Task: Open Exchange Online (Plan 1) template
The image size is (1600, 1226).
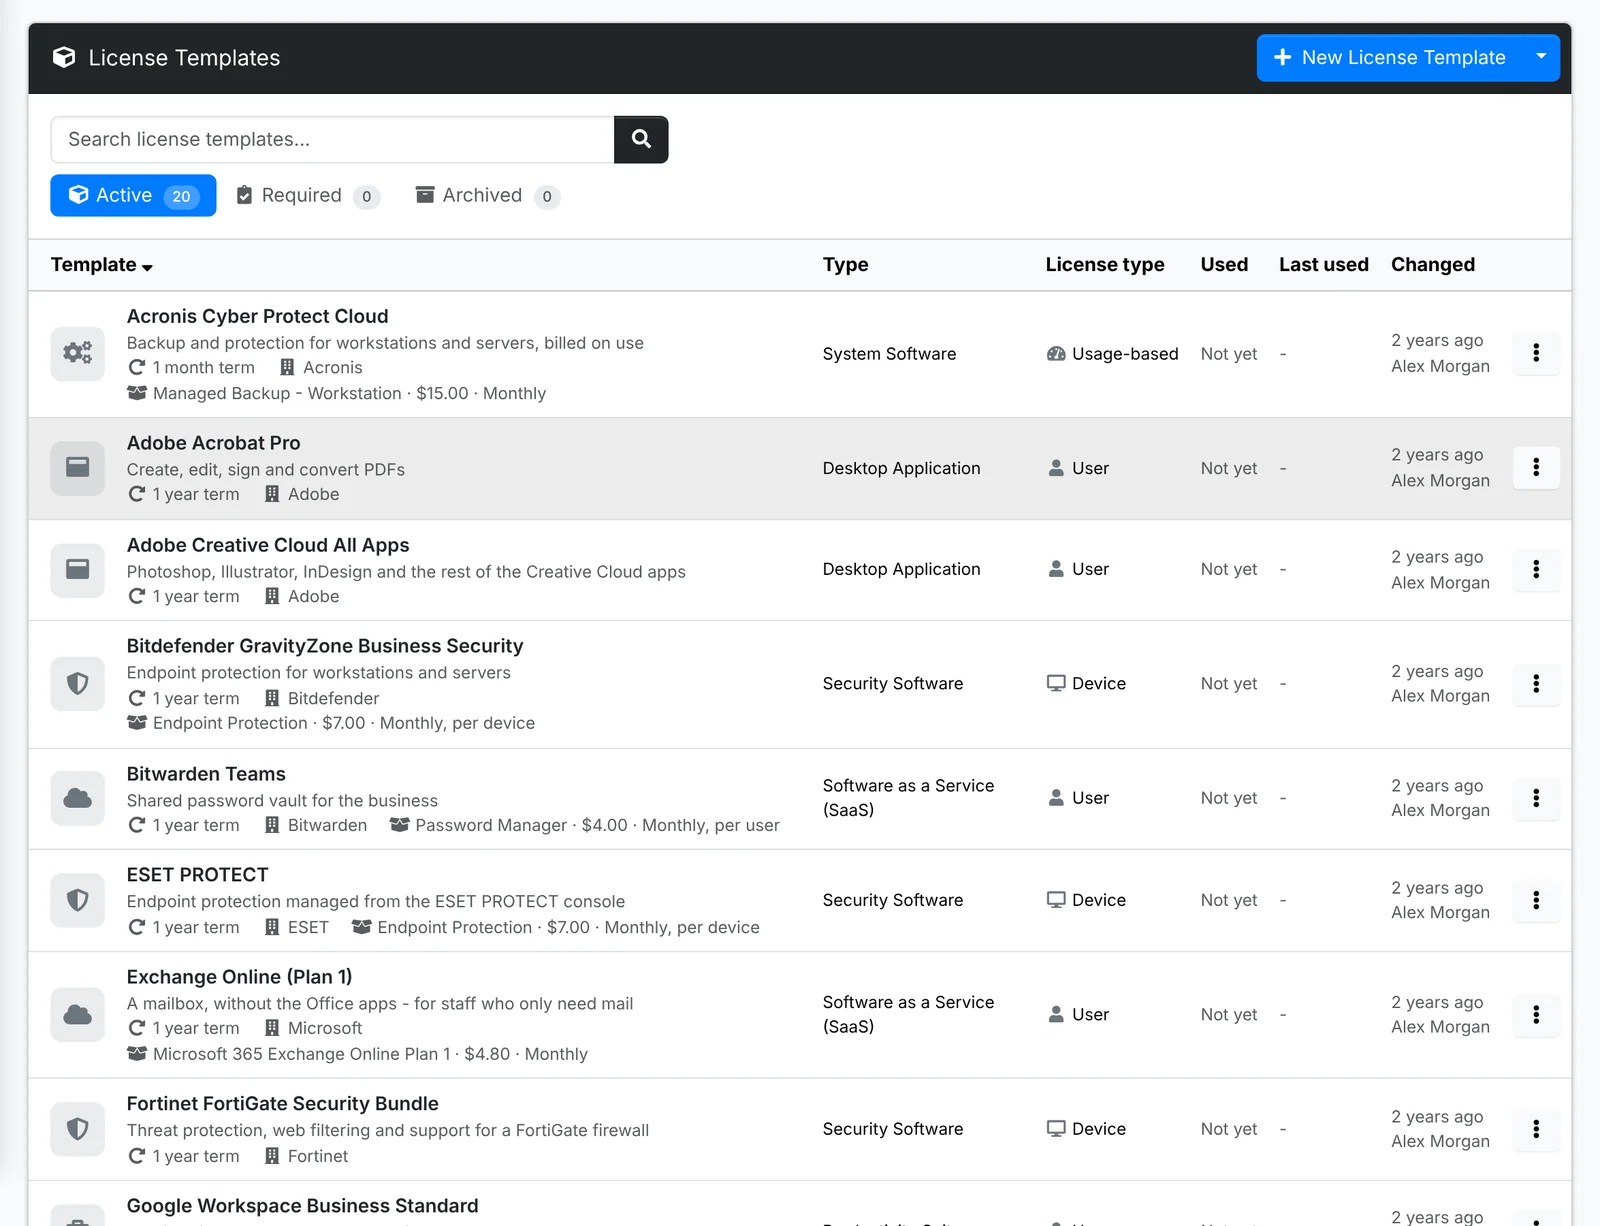Action: [x=239, y=977]
